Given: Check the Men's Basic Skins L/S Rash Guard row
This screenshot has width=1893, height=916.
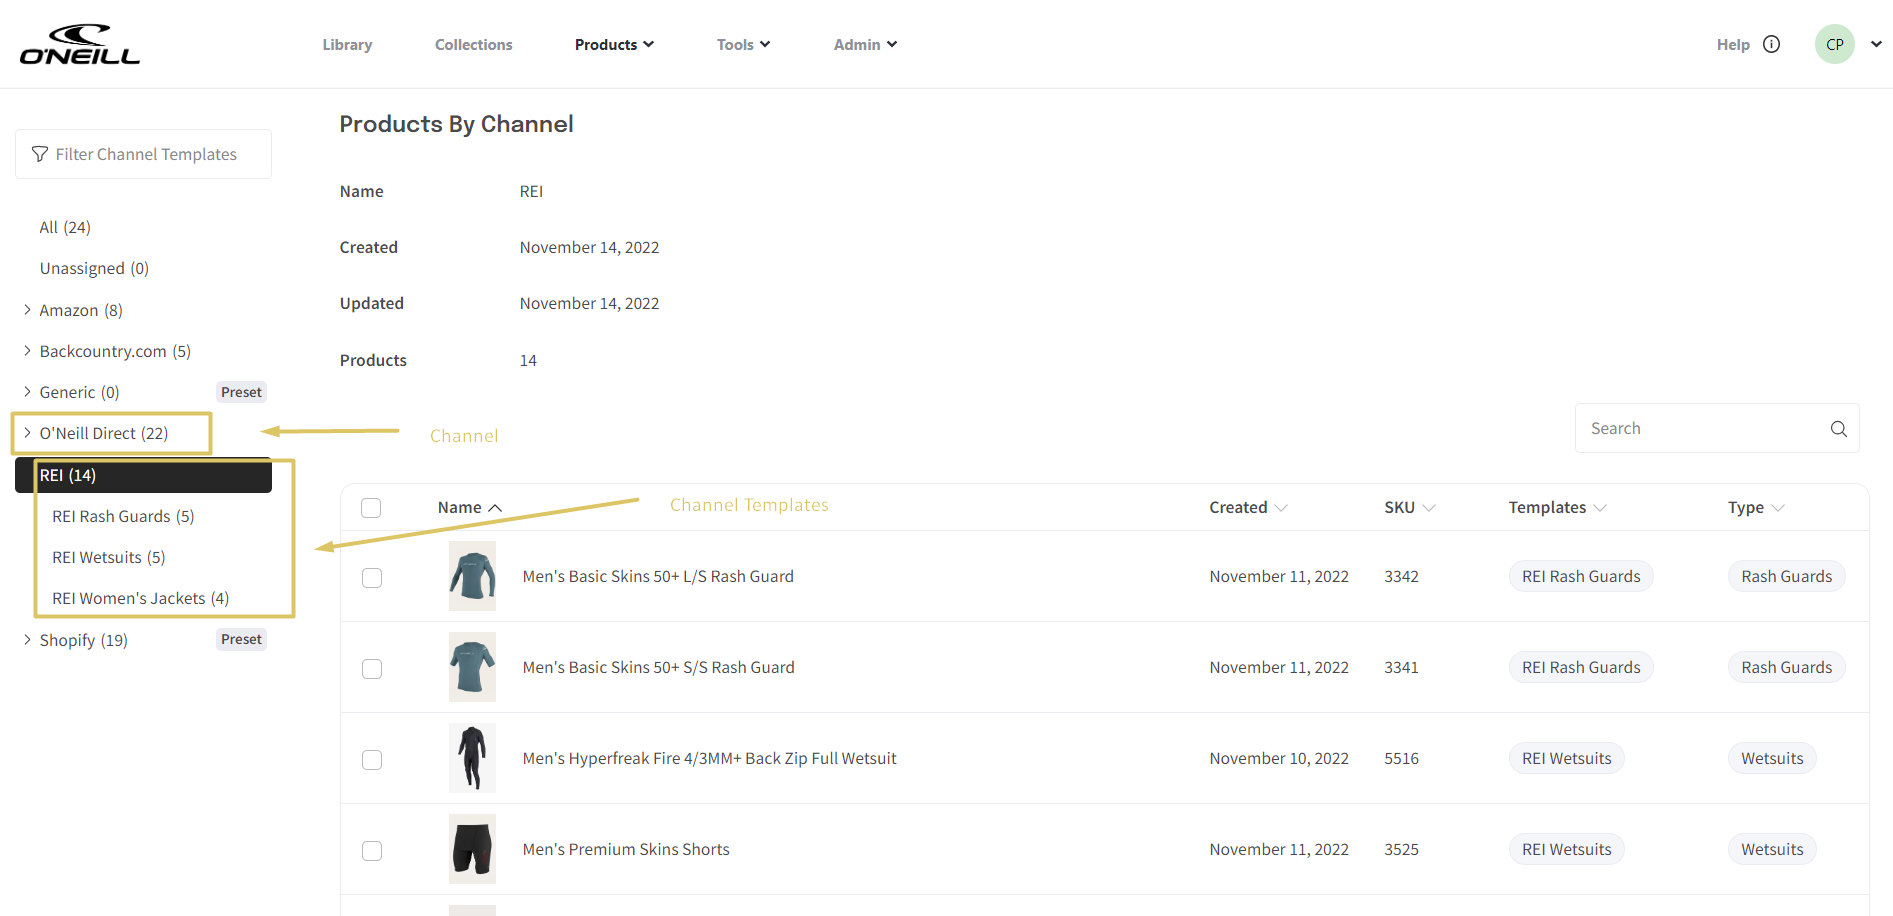Looking at the screenshot, I should [x=372, y=578].
